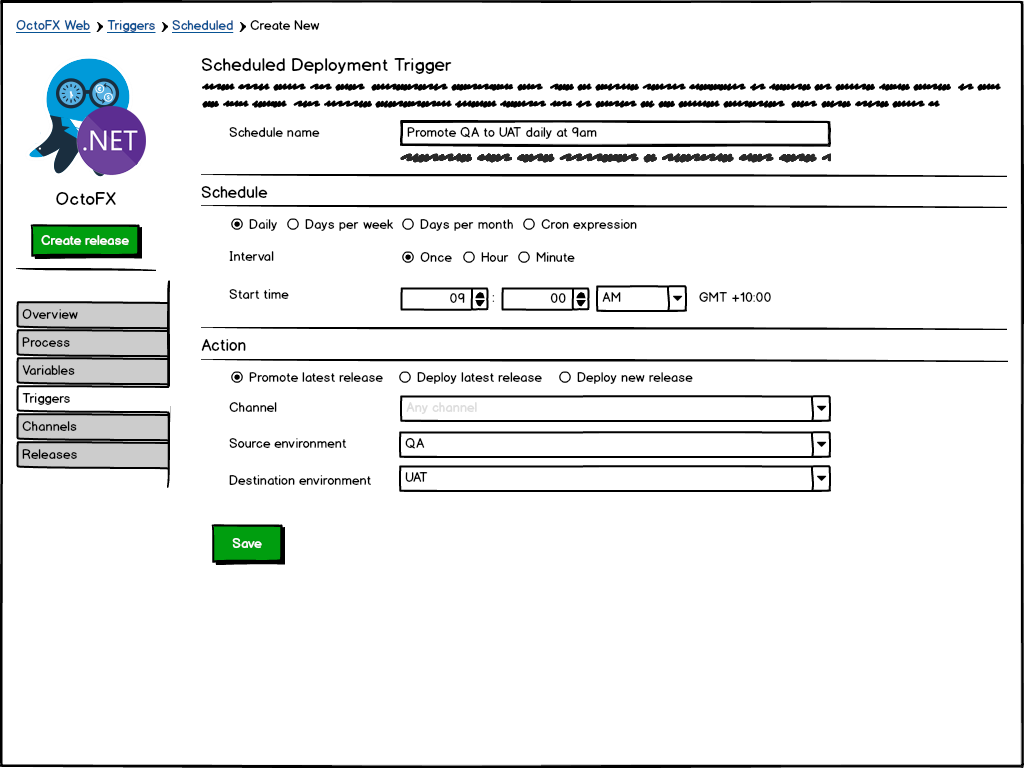Click the OctoFX .NET project logo
Image resolution: width=1024 pixels, height=768 pixels.
point(88,118)
